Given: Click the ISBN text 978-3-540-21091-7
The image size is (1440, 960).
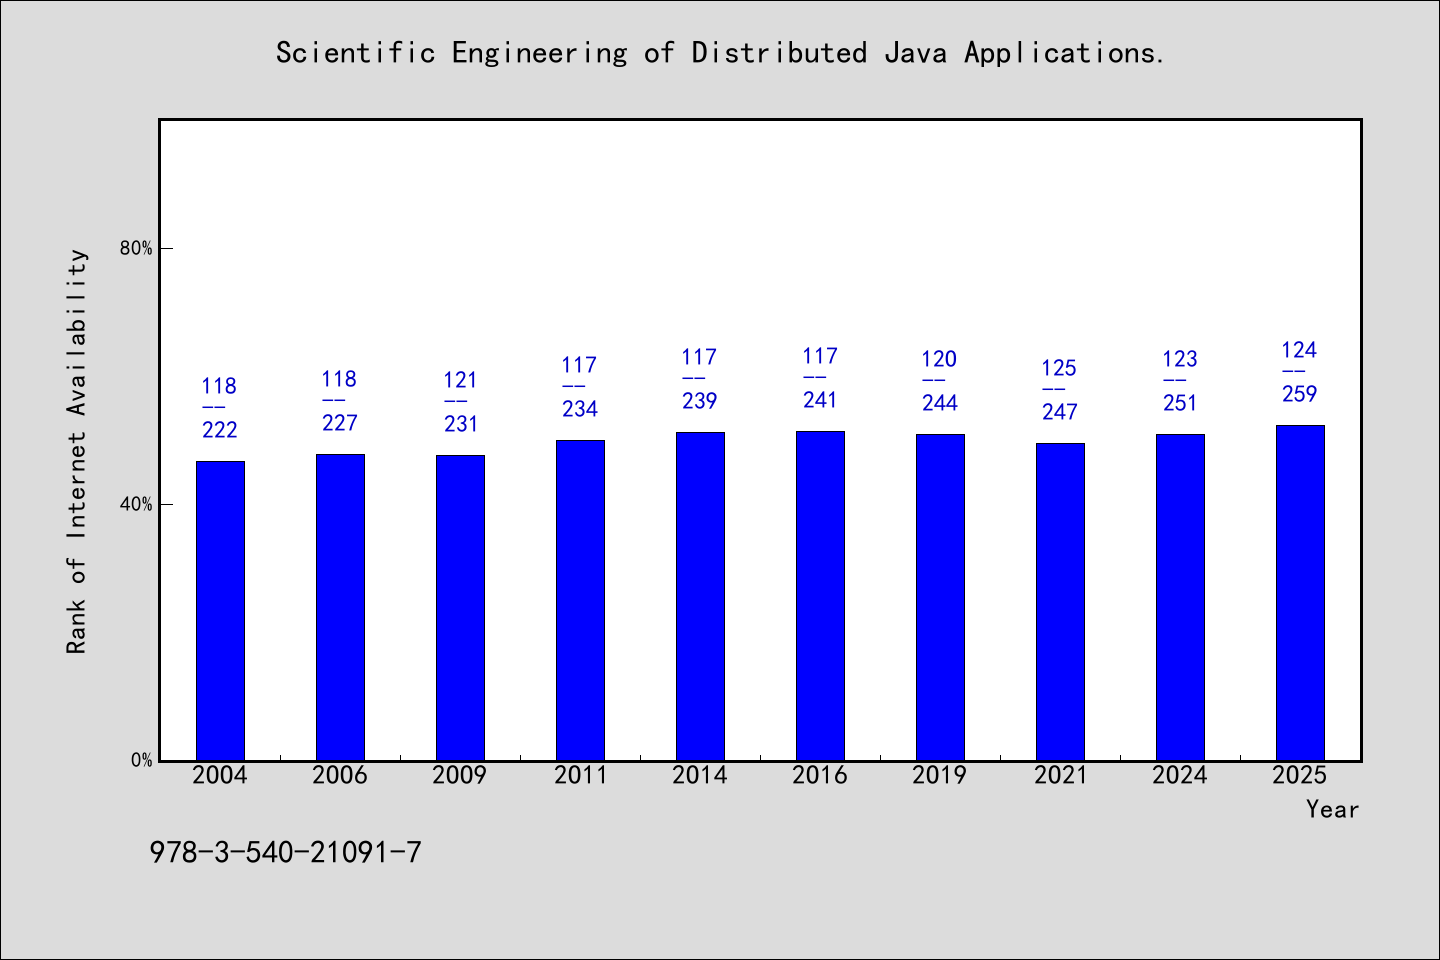Looking at the screenshot, I should (285, 852).
